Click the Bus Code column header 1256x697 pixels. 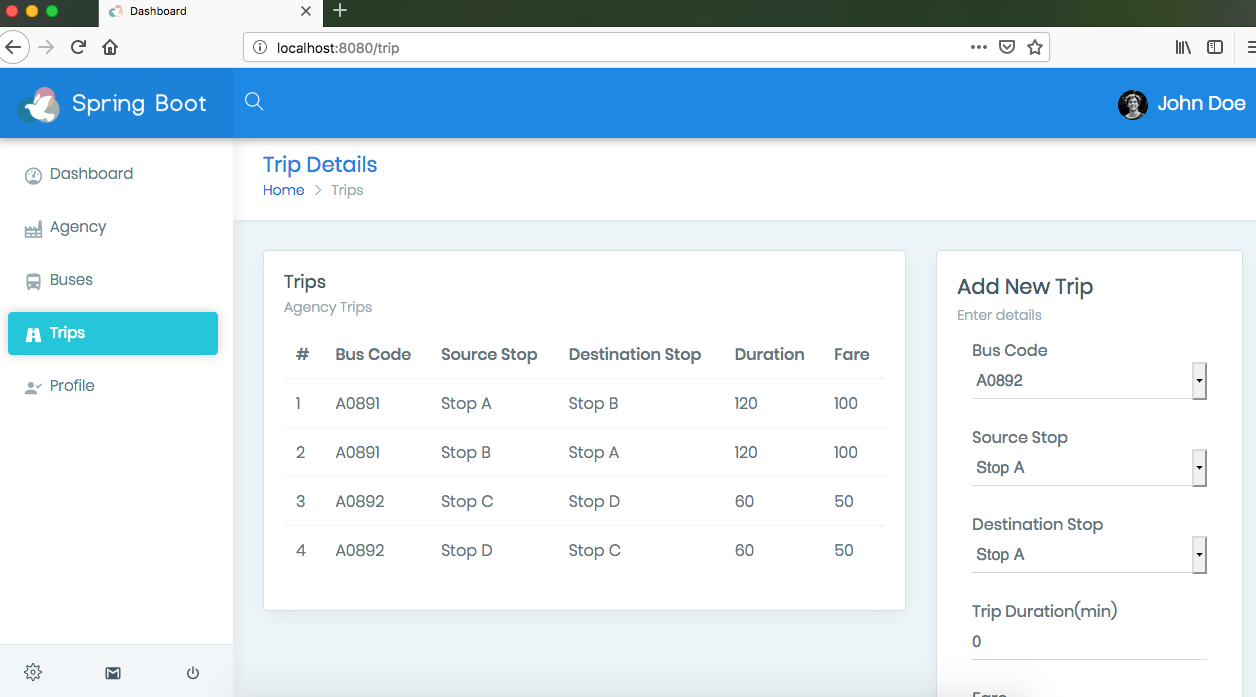373,354
